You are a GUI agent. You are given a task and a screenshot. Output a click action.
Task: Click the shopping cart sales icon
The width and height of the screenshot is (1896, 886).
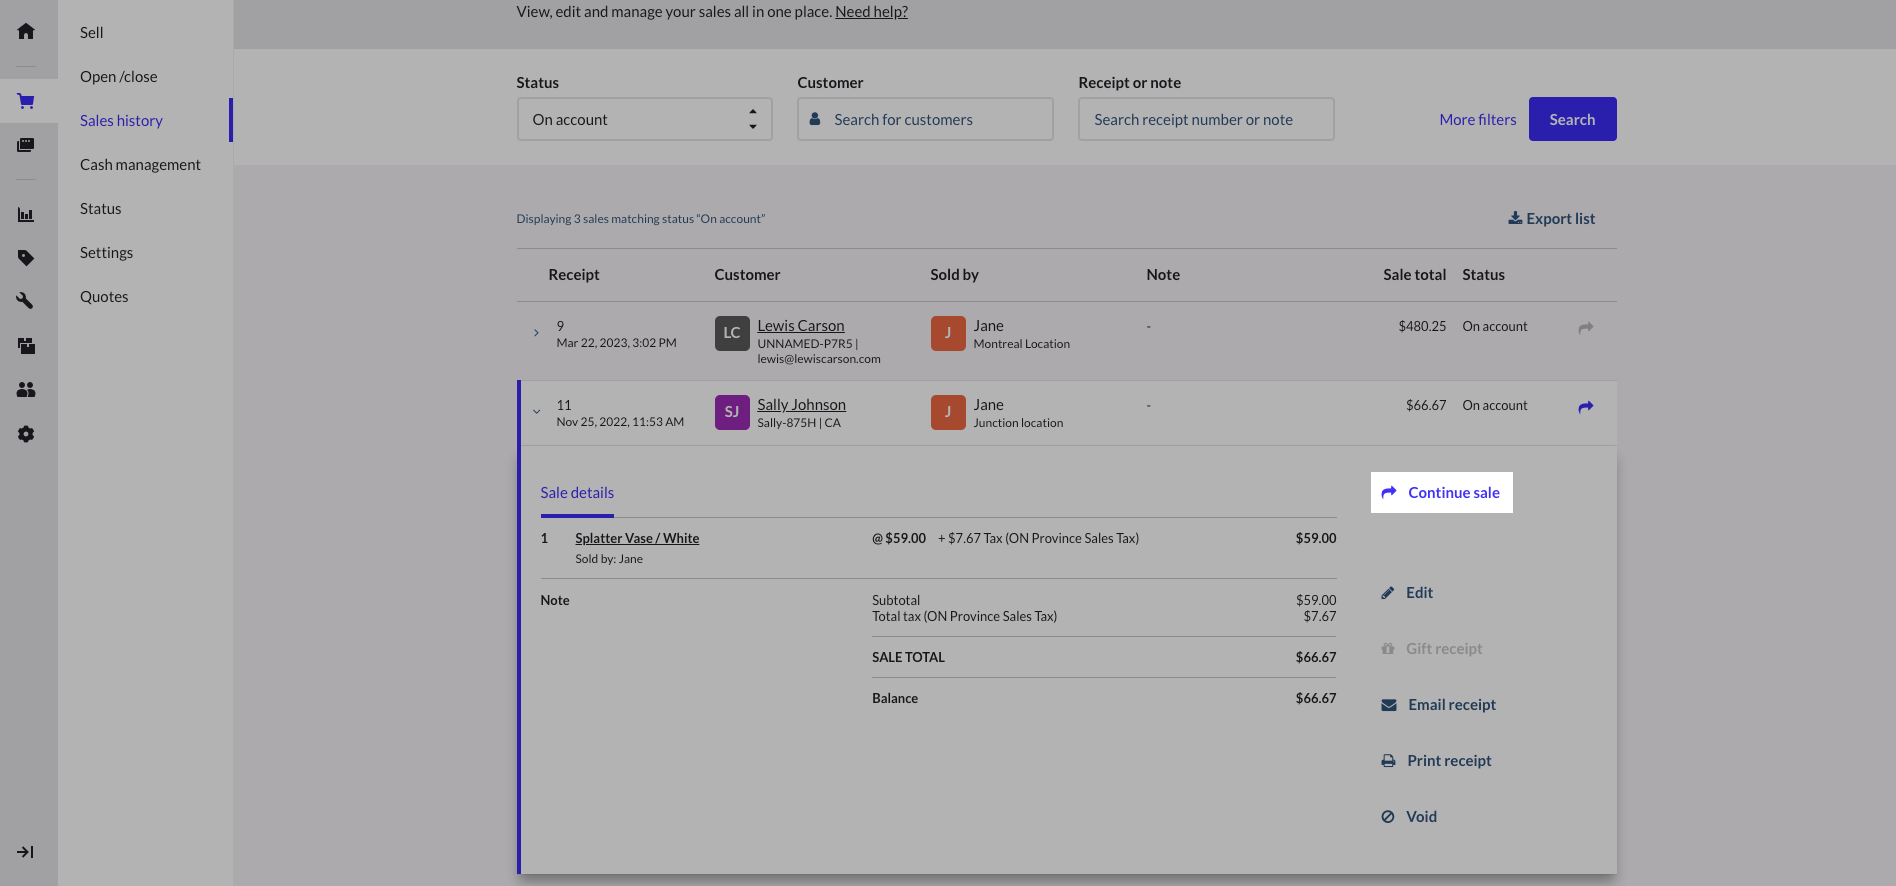click(26, 101)
